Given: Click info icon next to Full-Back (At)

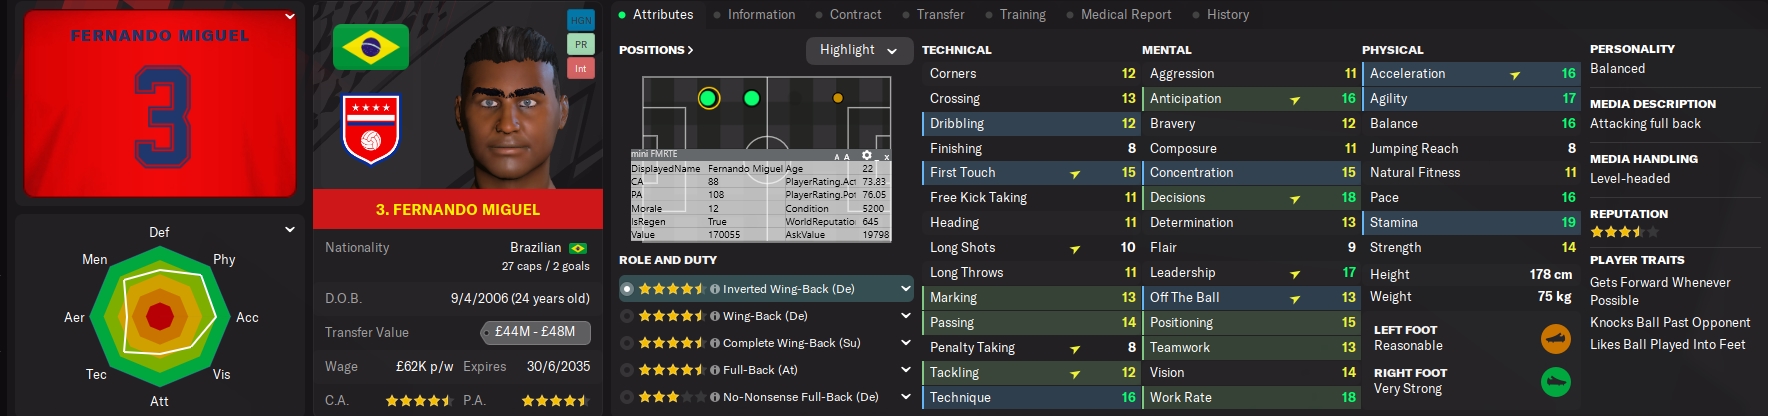Looking at the screenshot, I should [x=715, y=370].
